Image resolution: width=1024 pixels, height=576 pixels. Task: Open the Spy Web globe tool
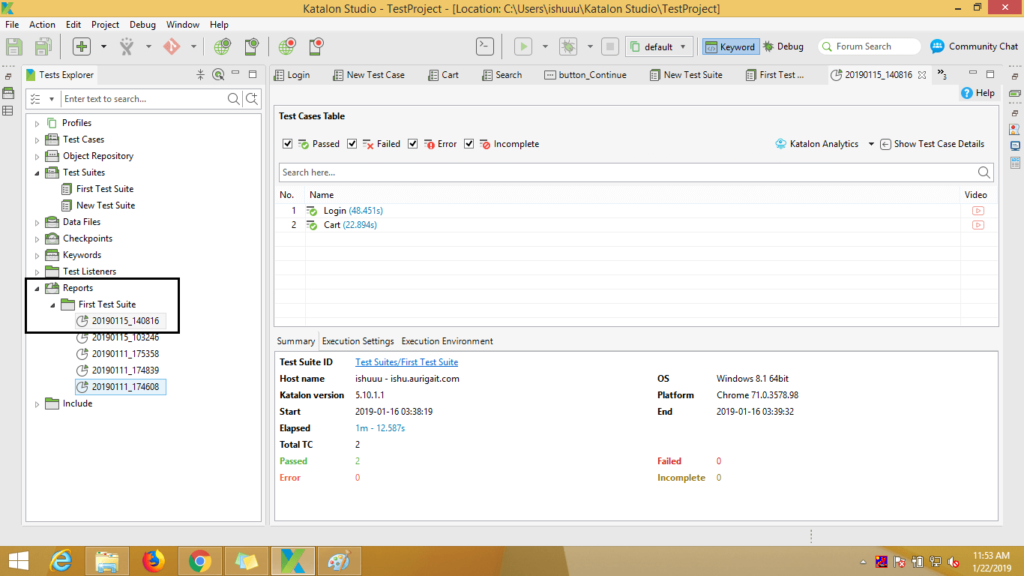click(222, 46)
